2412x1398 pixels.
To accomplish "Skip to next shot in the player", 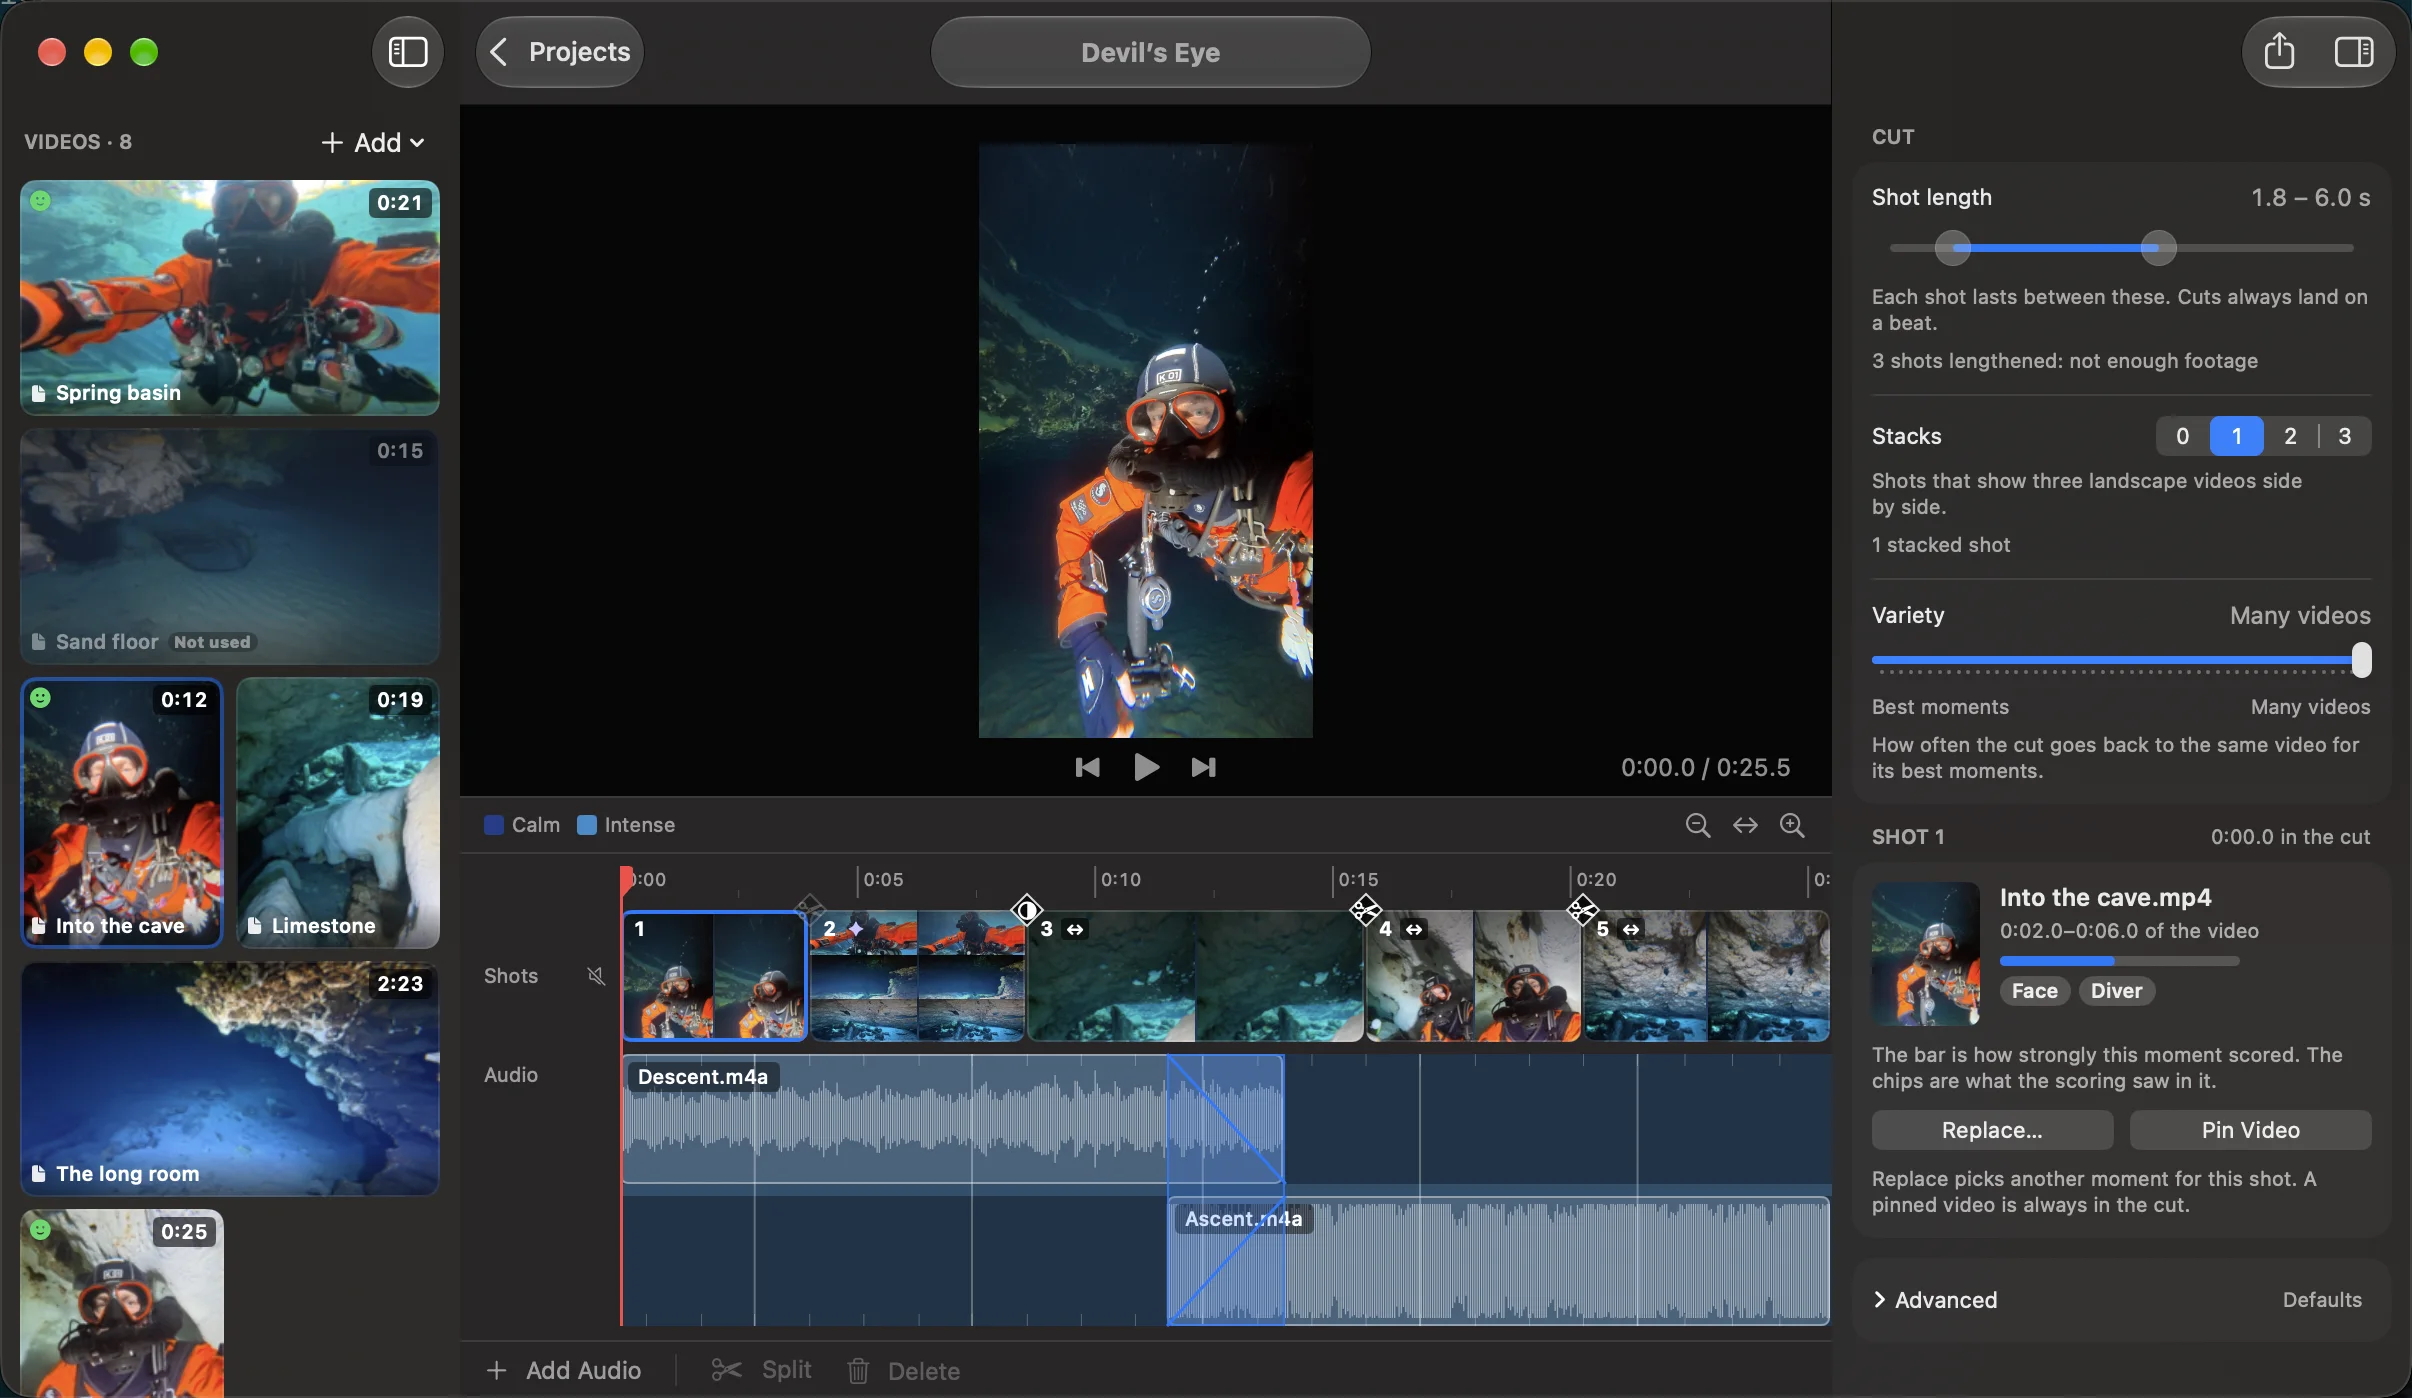I will [x=1204, y=767].
